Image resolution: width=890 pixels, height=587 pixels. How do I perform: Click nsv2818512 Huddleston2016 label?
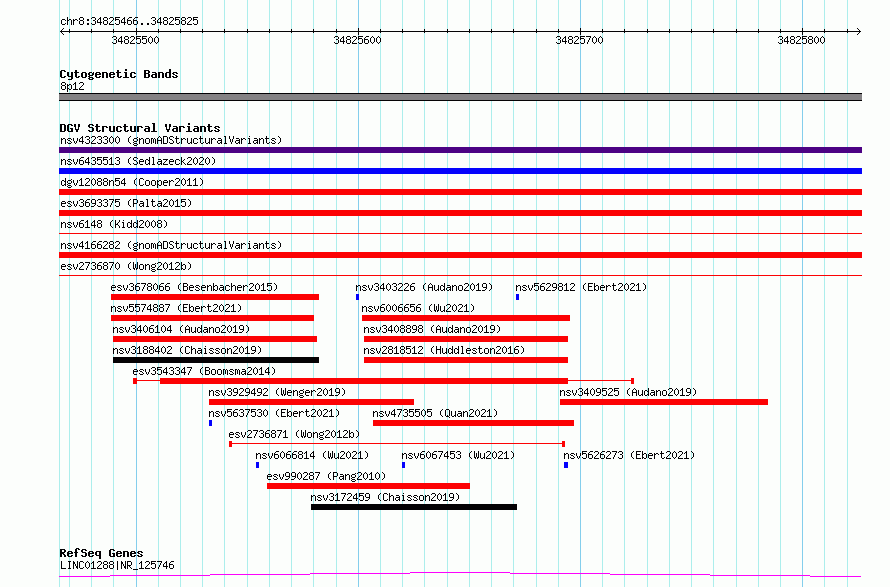(444, 350)
